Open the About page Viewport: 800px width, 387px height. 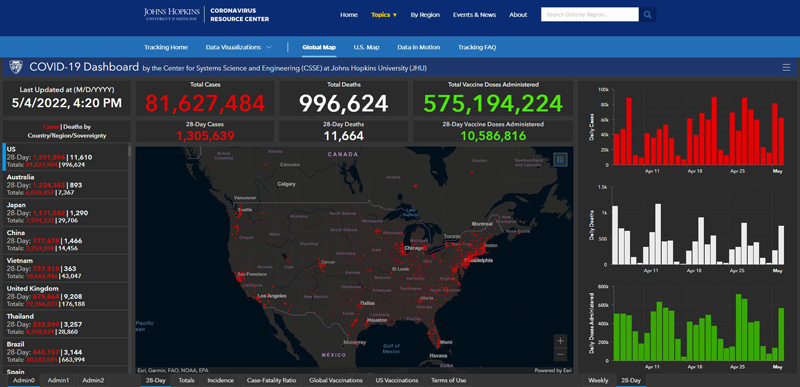(x=518, y=15)
